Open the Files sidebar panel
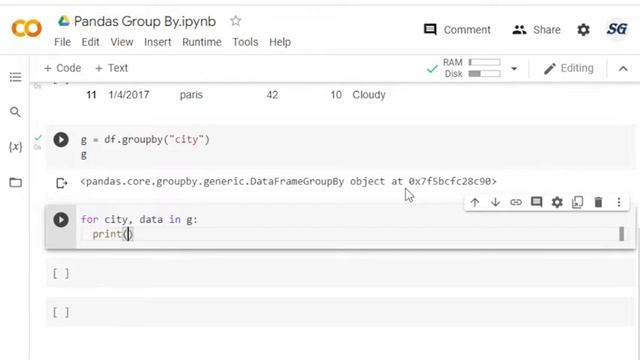640x360 pixels. tap(16, 182)
